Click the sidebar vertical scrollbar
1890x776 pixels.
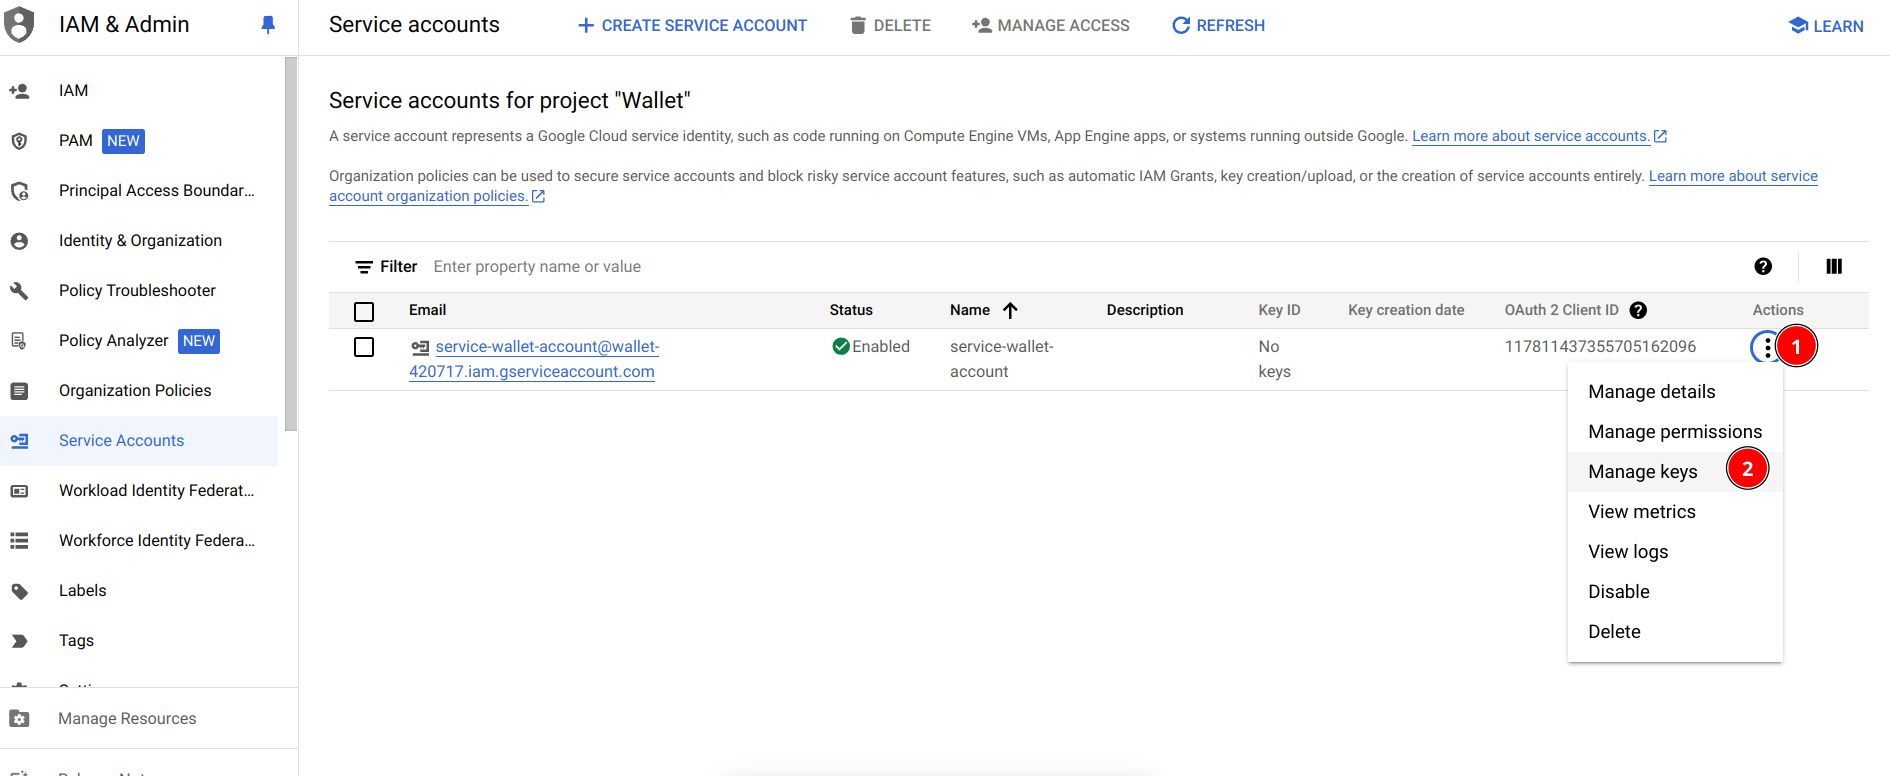291,244
